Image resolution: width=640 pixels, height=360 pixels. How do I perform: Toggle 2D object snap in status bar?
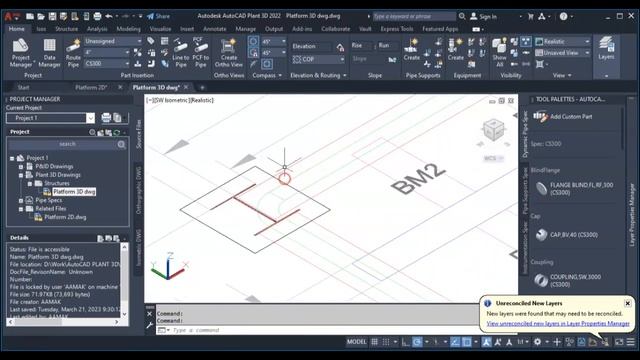click(467, 342)
